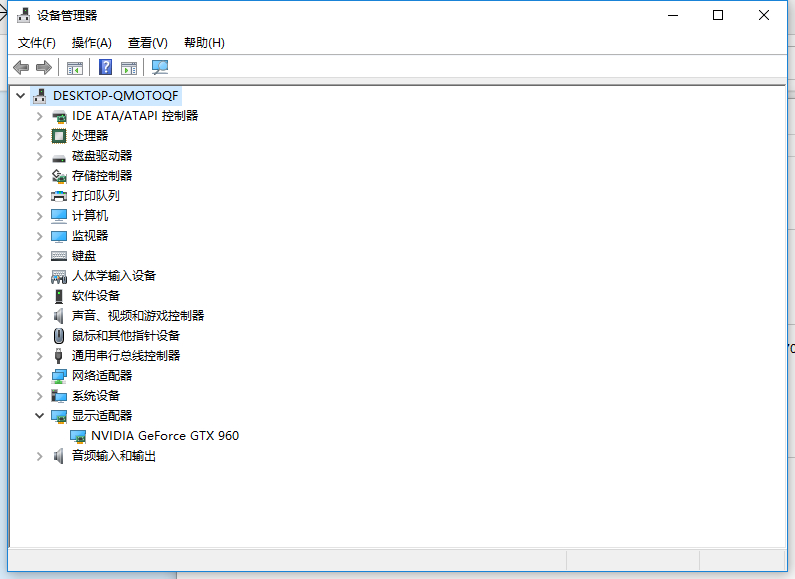Open the 操作(A) menu
Viewport: 795px width, 579px height.
pos(92,43)
